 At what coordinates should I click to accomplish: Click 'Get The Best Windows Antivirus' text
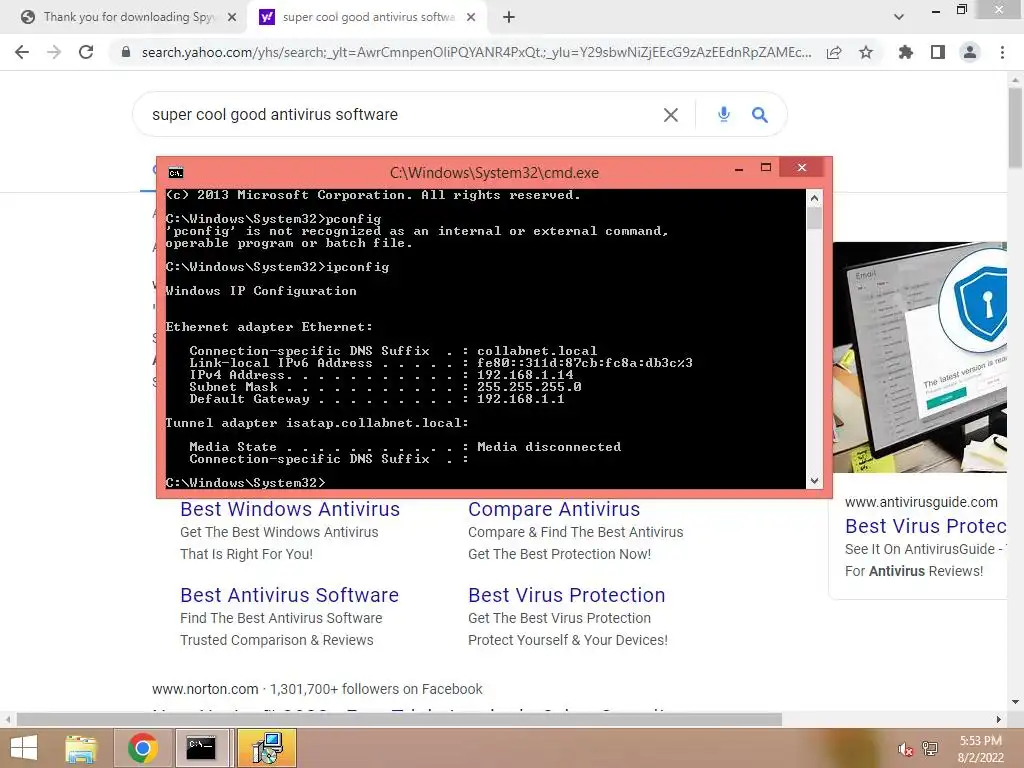279,532
